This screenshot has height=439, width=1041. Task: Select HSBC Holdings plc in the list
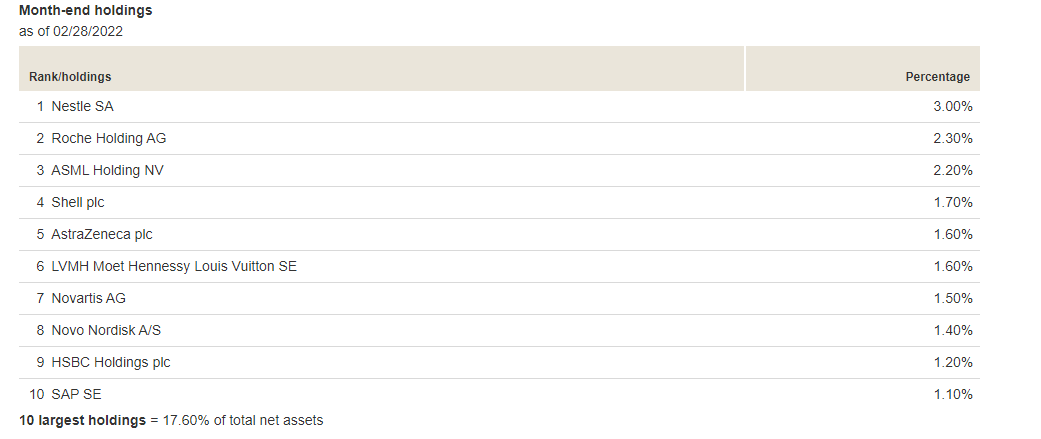(110, 363)
